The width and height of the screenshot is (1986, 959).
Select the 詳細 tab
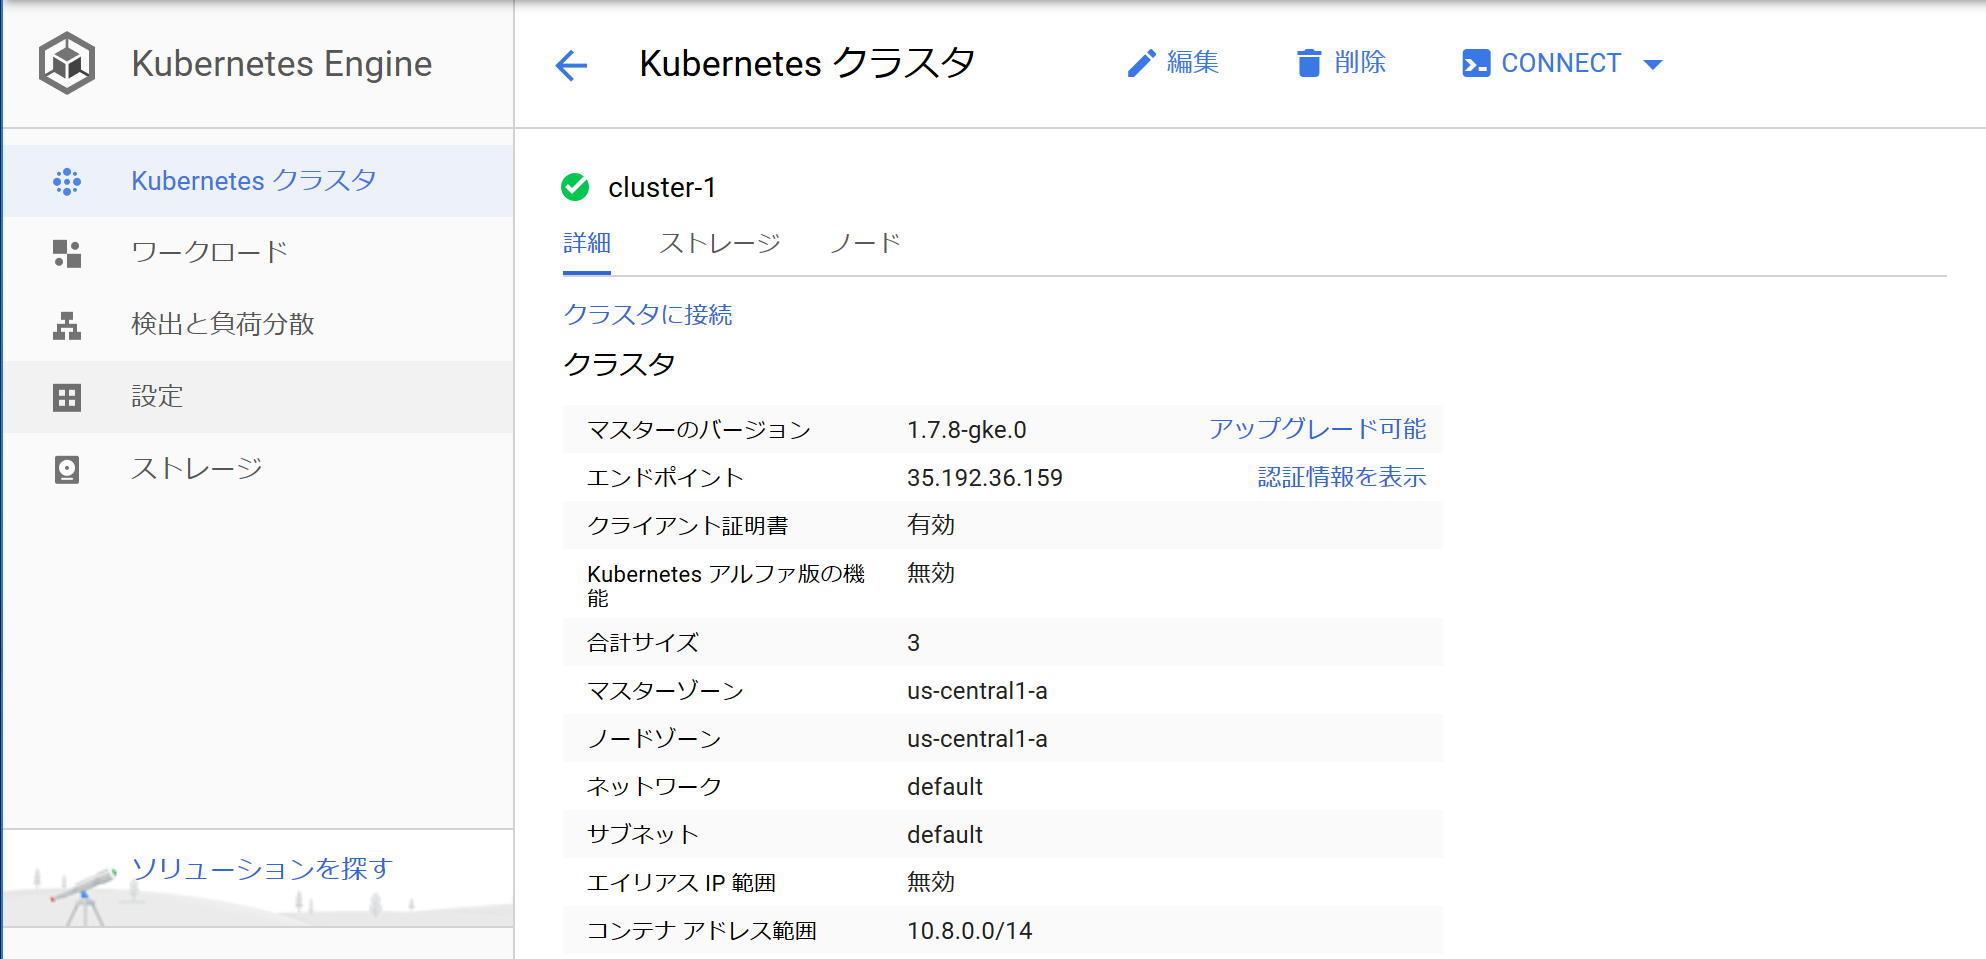coord(587,242)
